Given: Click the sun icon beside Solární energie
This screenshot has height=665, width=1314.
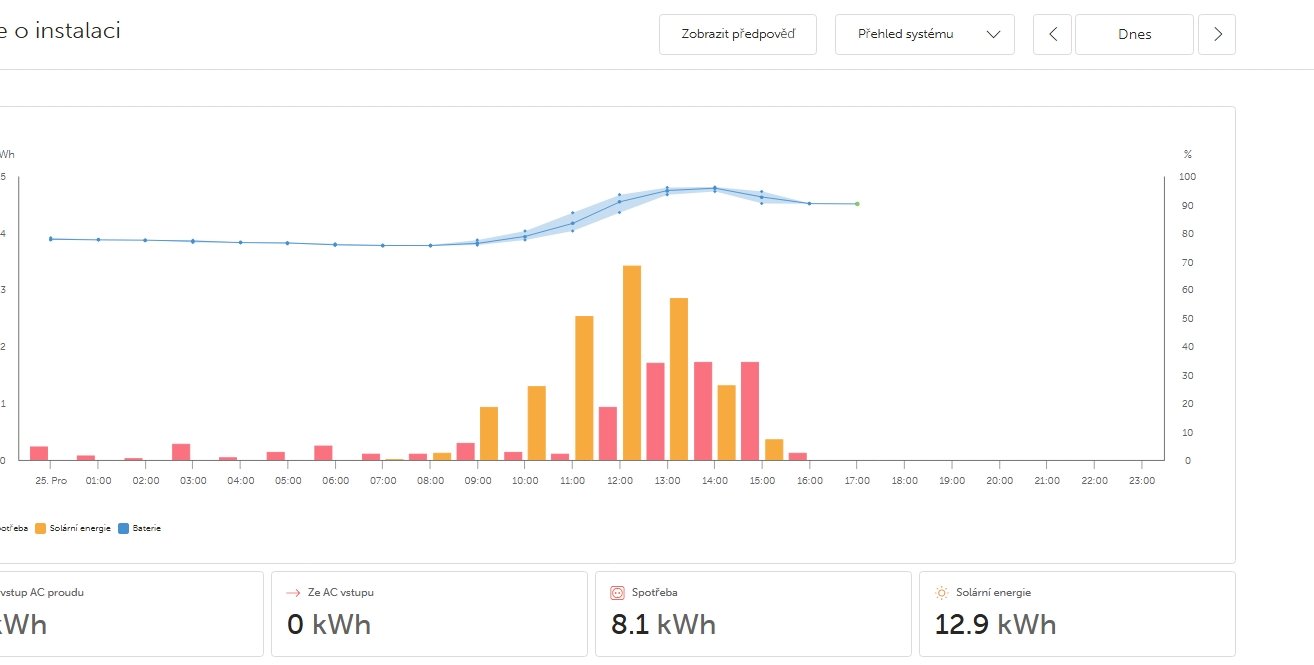Looking at the screenshot, I should click(x=941, y=592).
